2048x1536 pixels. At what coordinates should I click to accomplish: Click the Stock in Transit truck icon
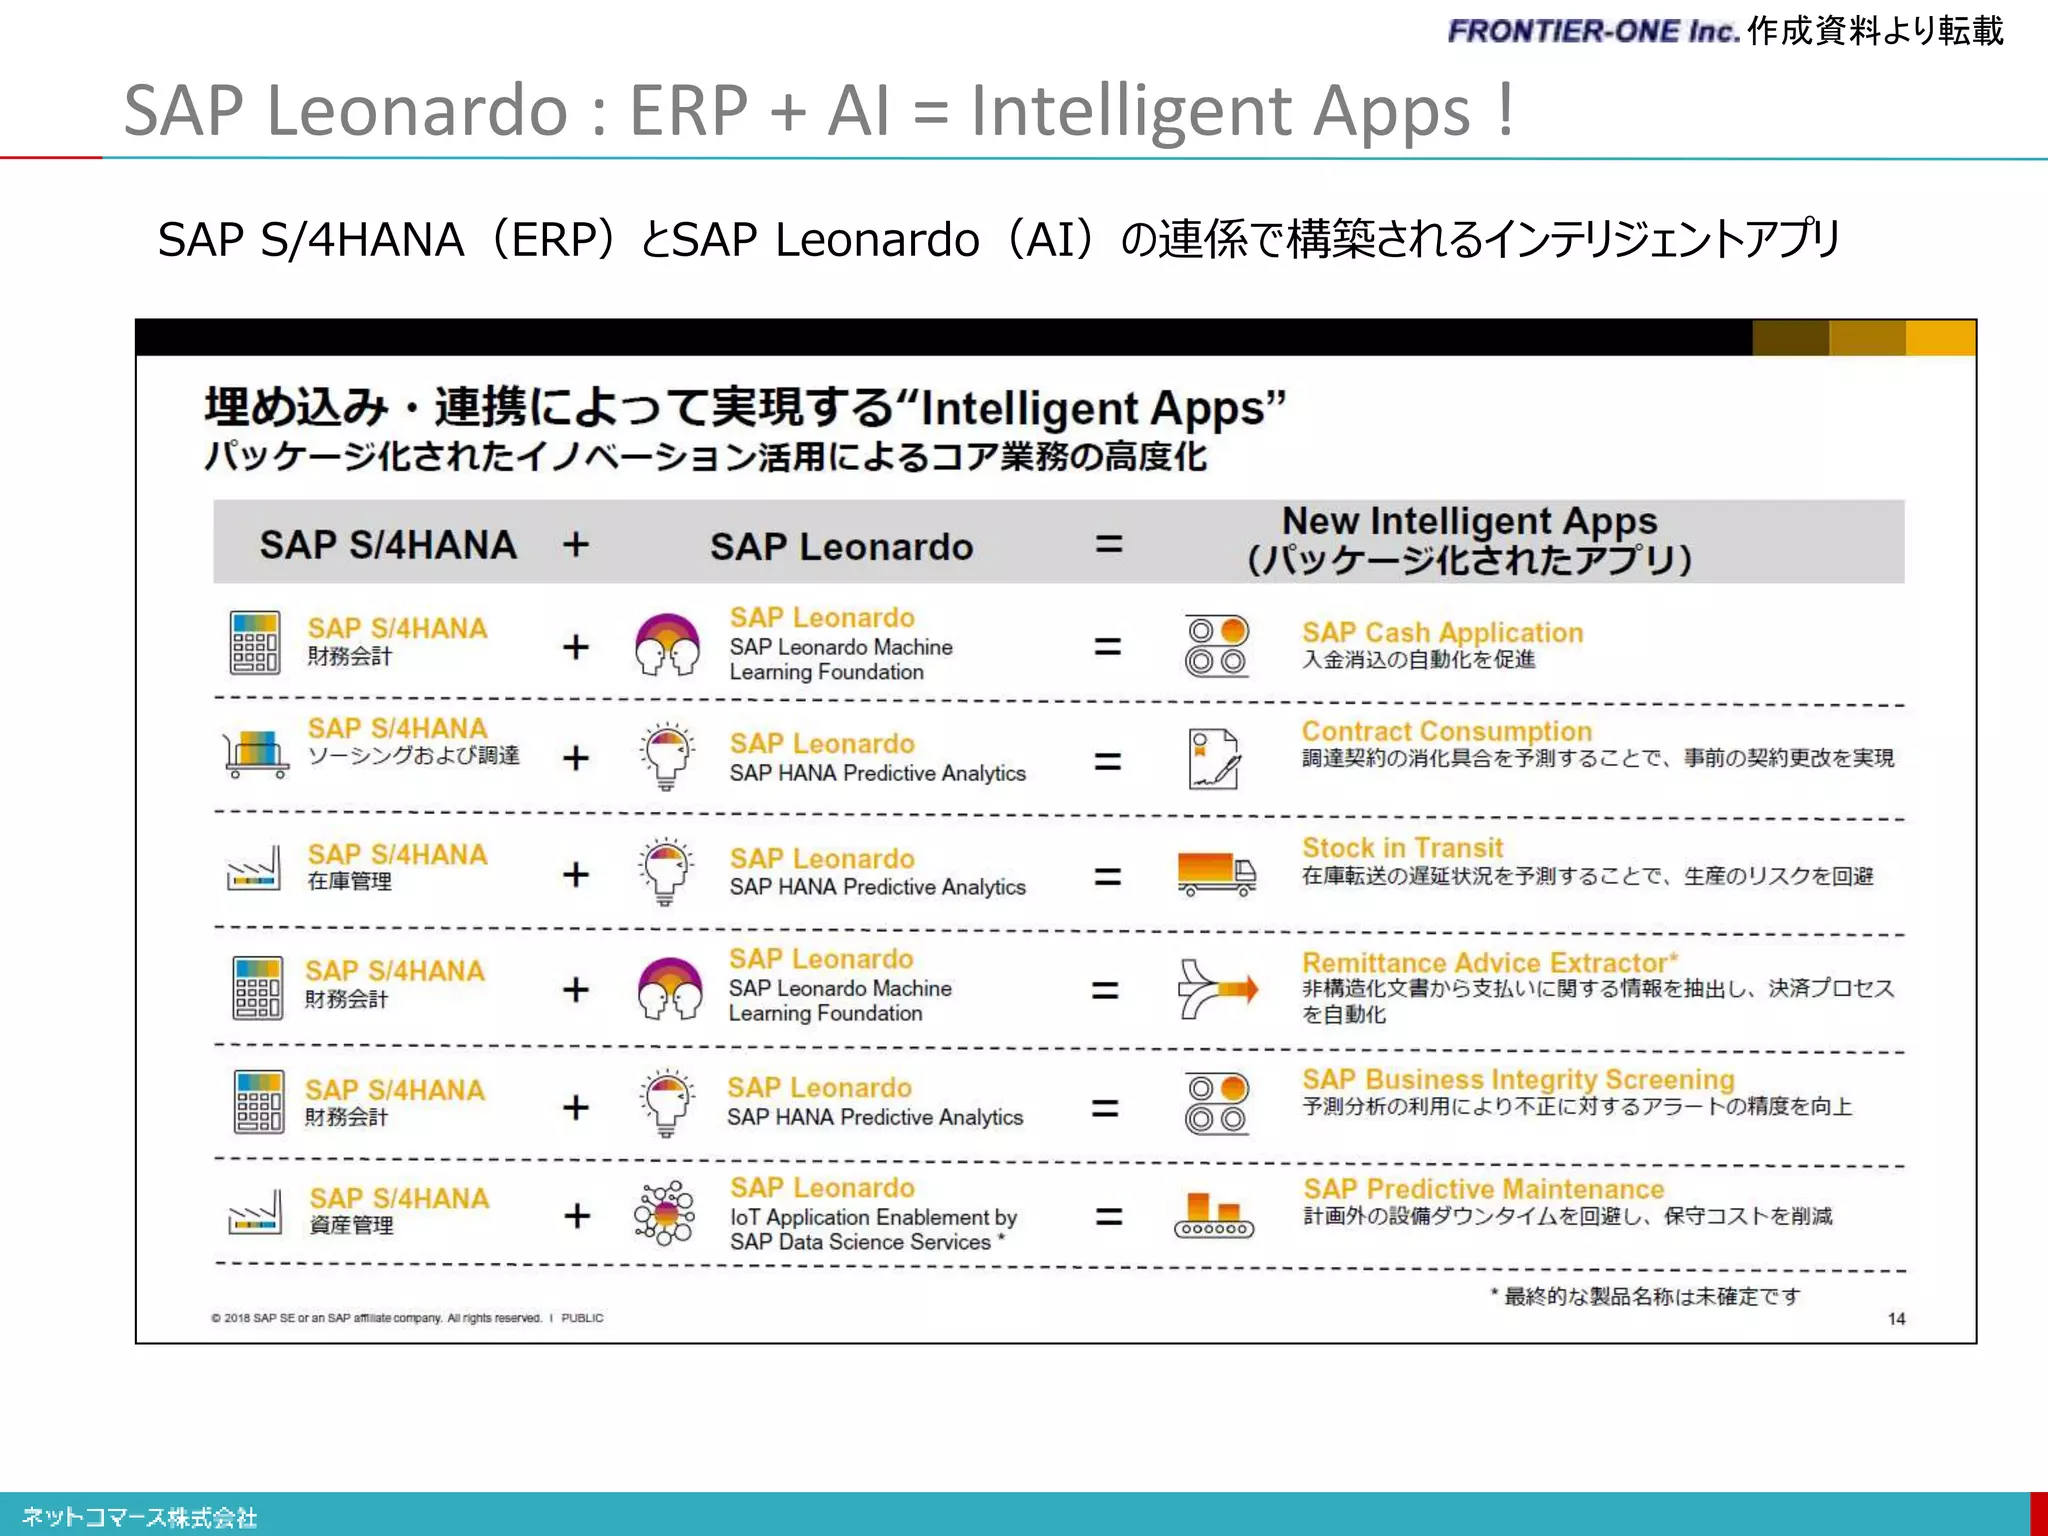click(x=1217, y=873)
